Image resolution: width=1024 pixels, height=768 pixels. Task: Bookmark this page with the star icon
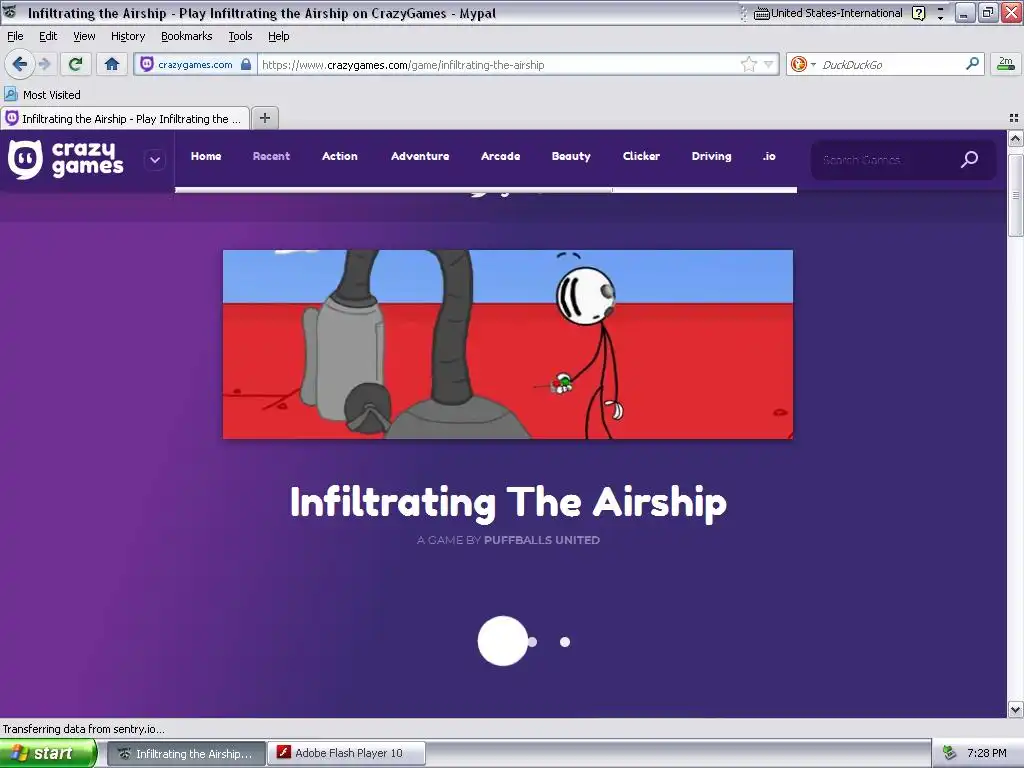(748, 64)
